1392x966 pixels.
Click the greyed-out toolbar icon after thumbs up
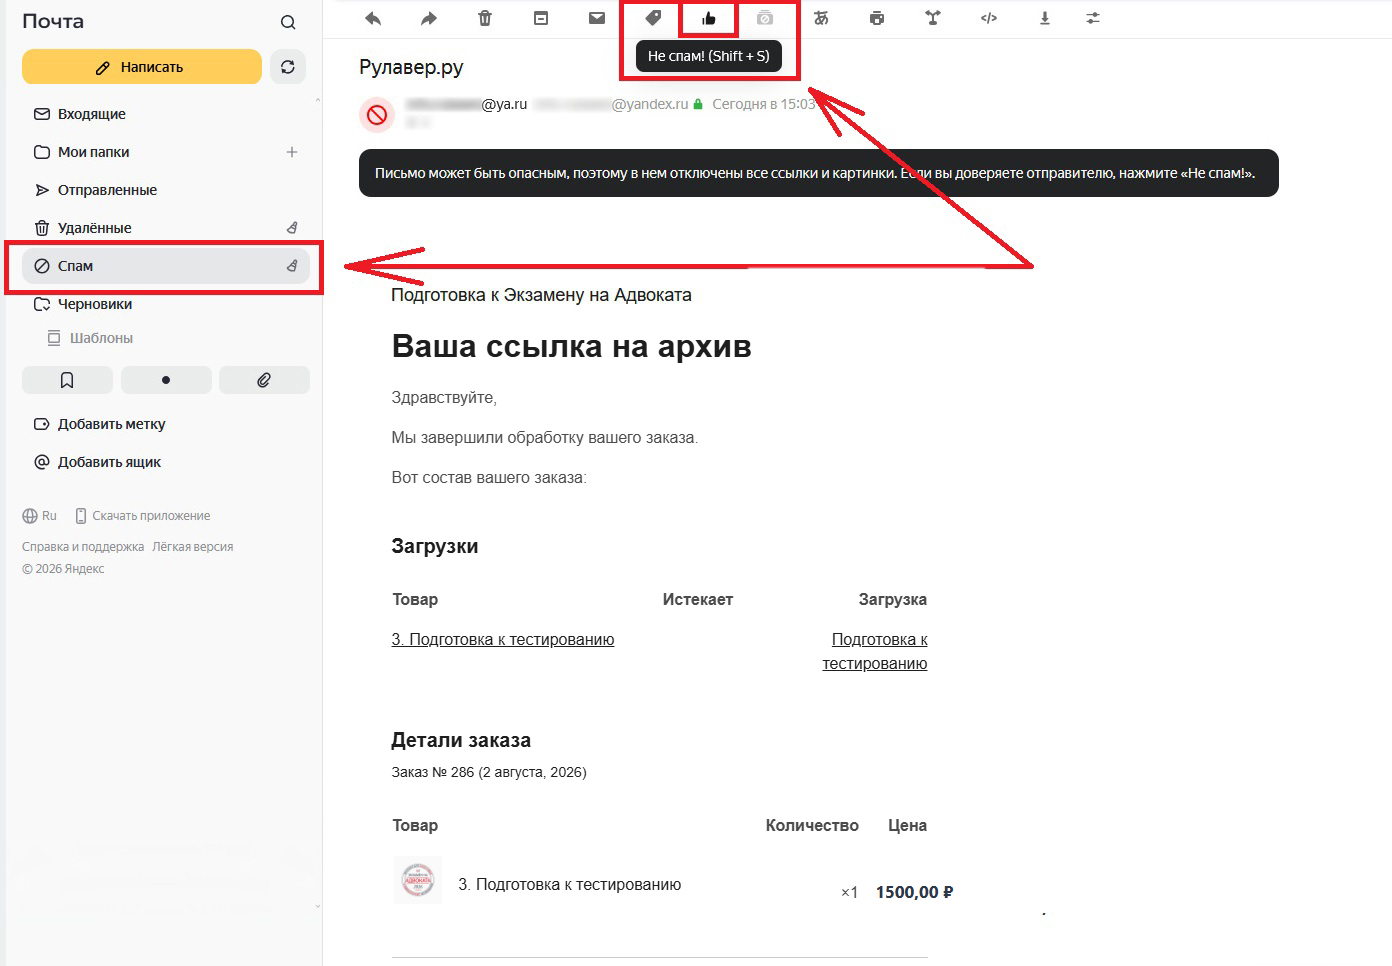coord(765,18)
